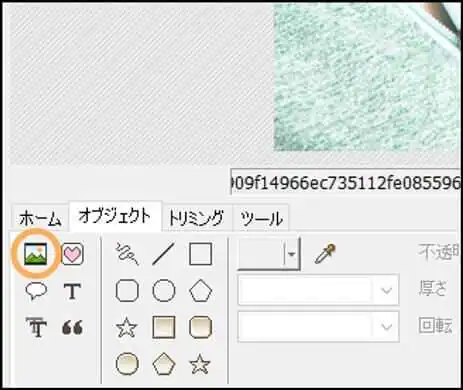Switch to the トリミング tab

click(196, 219)
